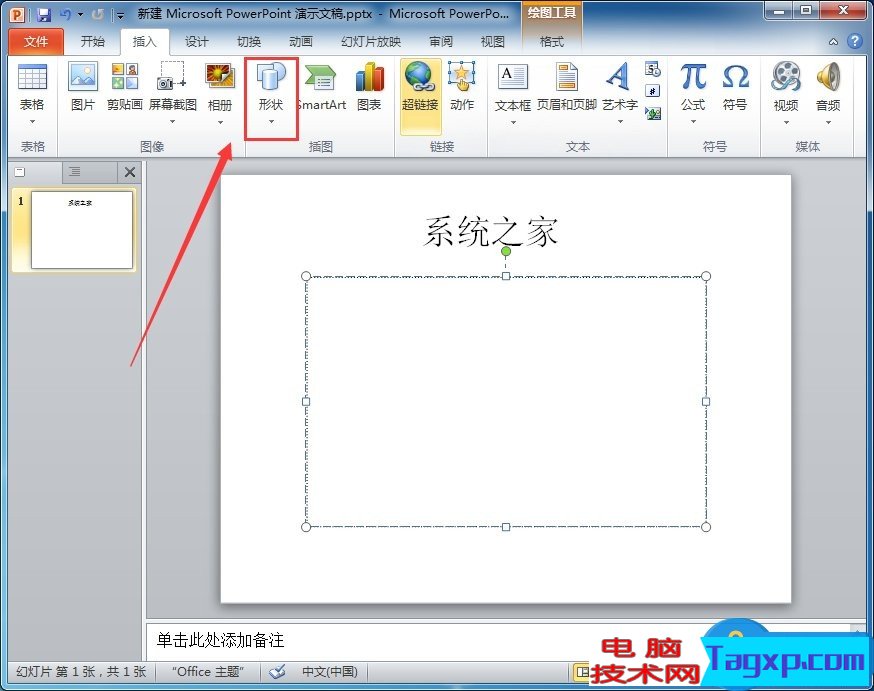Expand the 形状 shapes dropdown arrow
Image resolution: width=874 pixels, height=691 pixels.
pos(271,121)
